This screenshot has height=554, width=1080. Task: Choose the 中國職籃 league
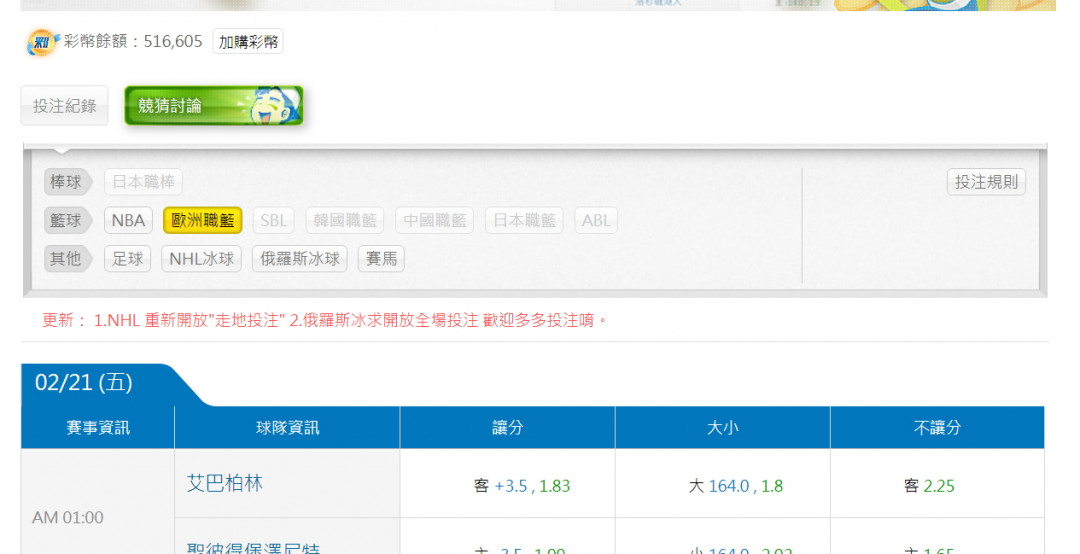click(435, 221)
